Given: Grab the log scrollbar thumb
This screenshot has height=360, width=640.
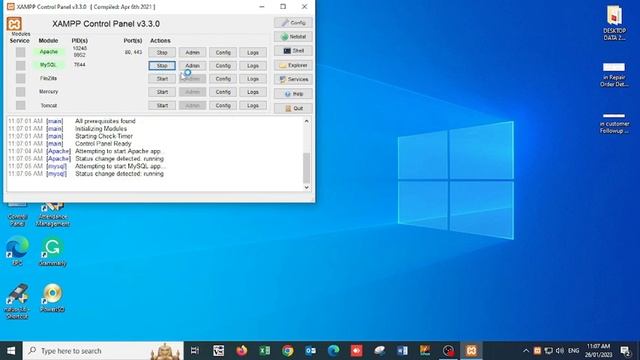Looking at the screenshot, I should click(x=307, y=167).
